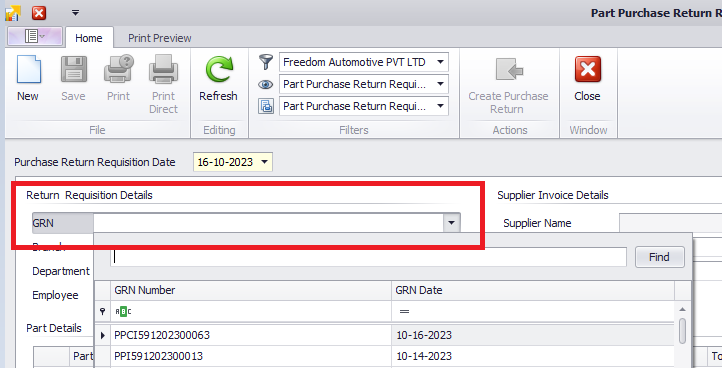Click the app logo icon in title bar
Screen dimensions: 722x368
[12, 13]
